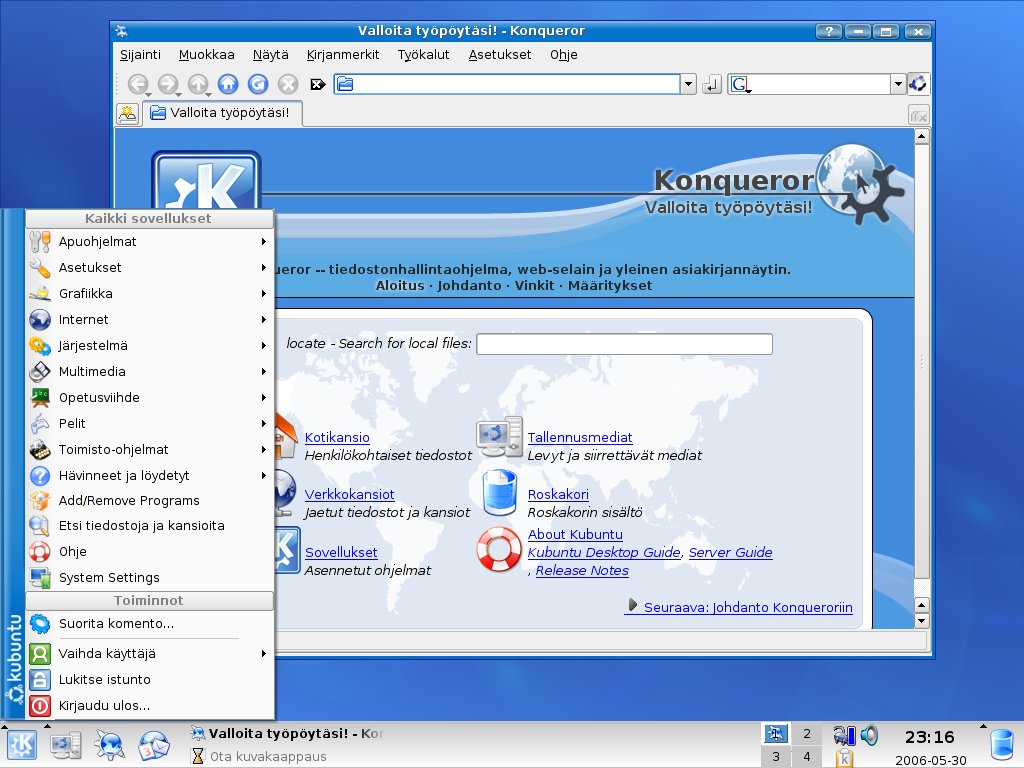Clear the location bar with black X icon

(x=318, y=84)
